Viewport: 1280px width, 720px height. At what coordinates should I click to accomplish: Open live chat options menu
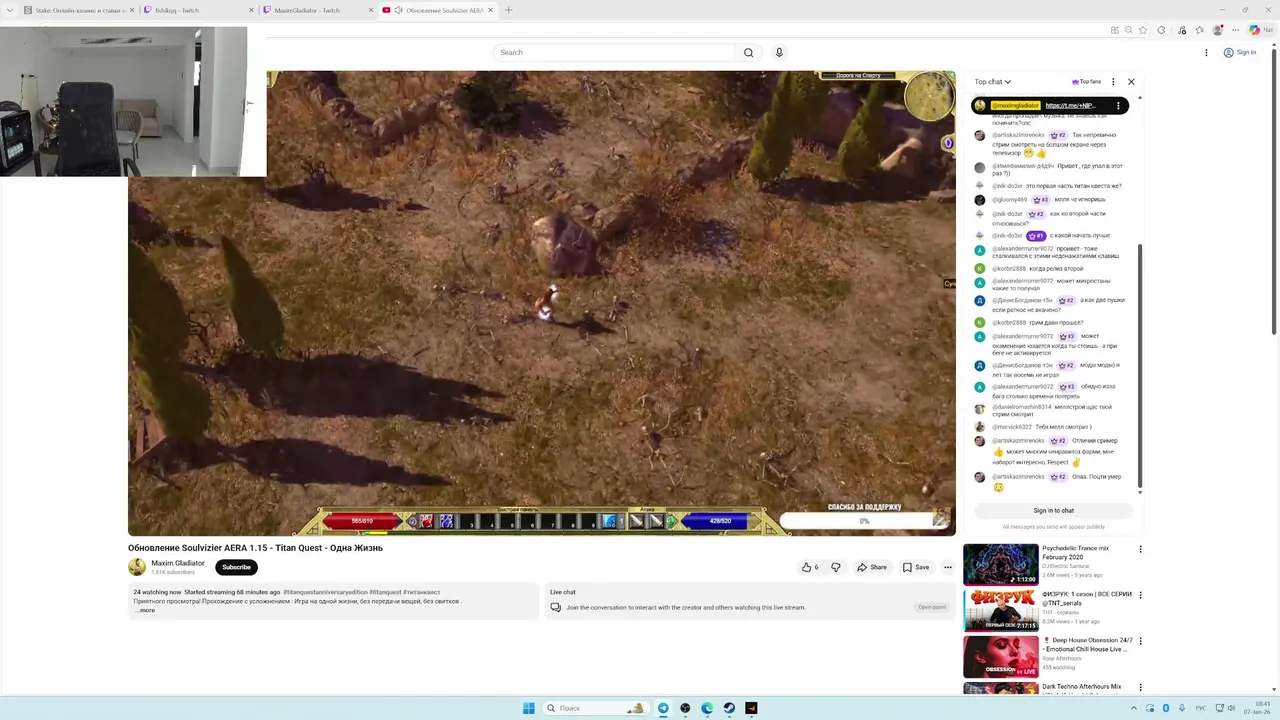1113,82
